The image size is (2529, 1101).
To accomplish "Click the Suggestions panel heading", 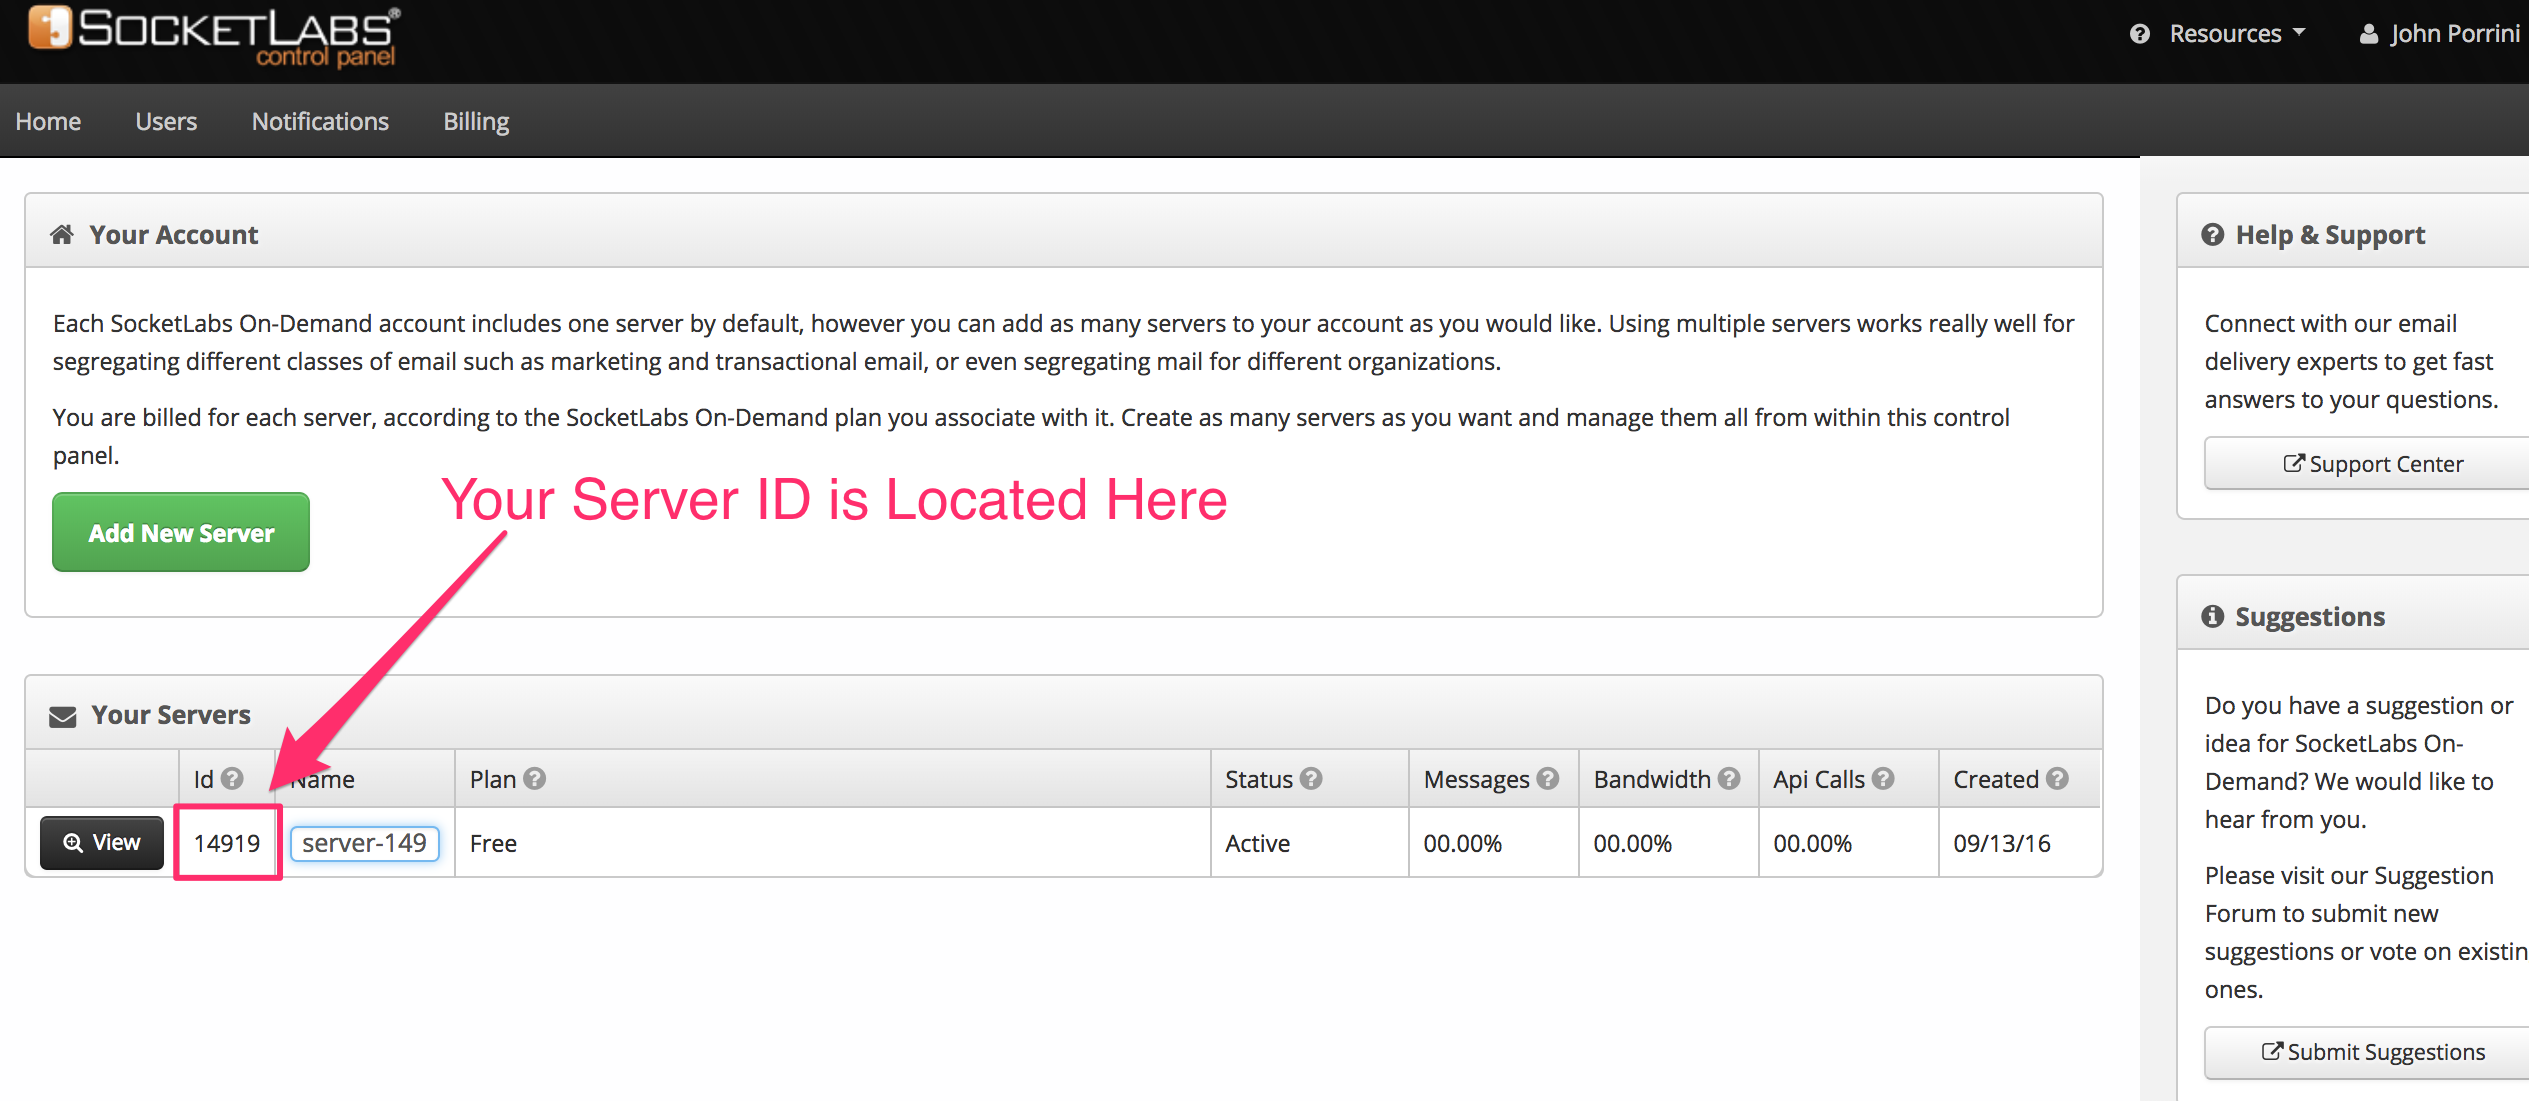I will [2310, 616].
